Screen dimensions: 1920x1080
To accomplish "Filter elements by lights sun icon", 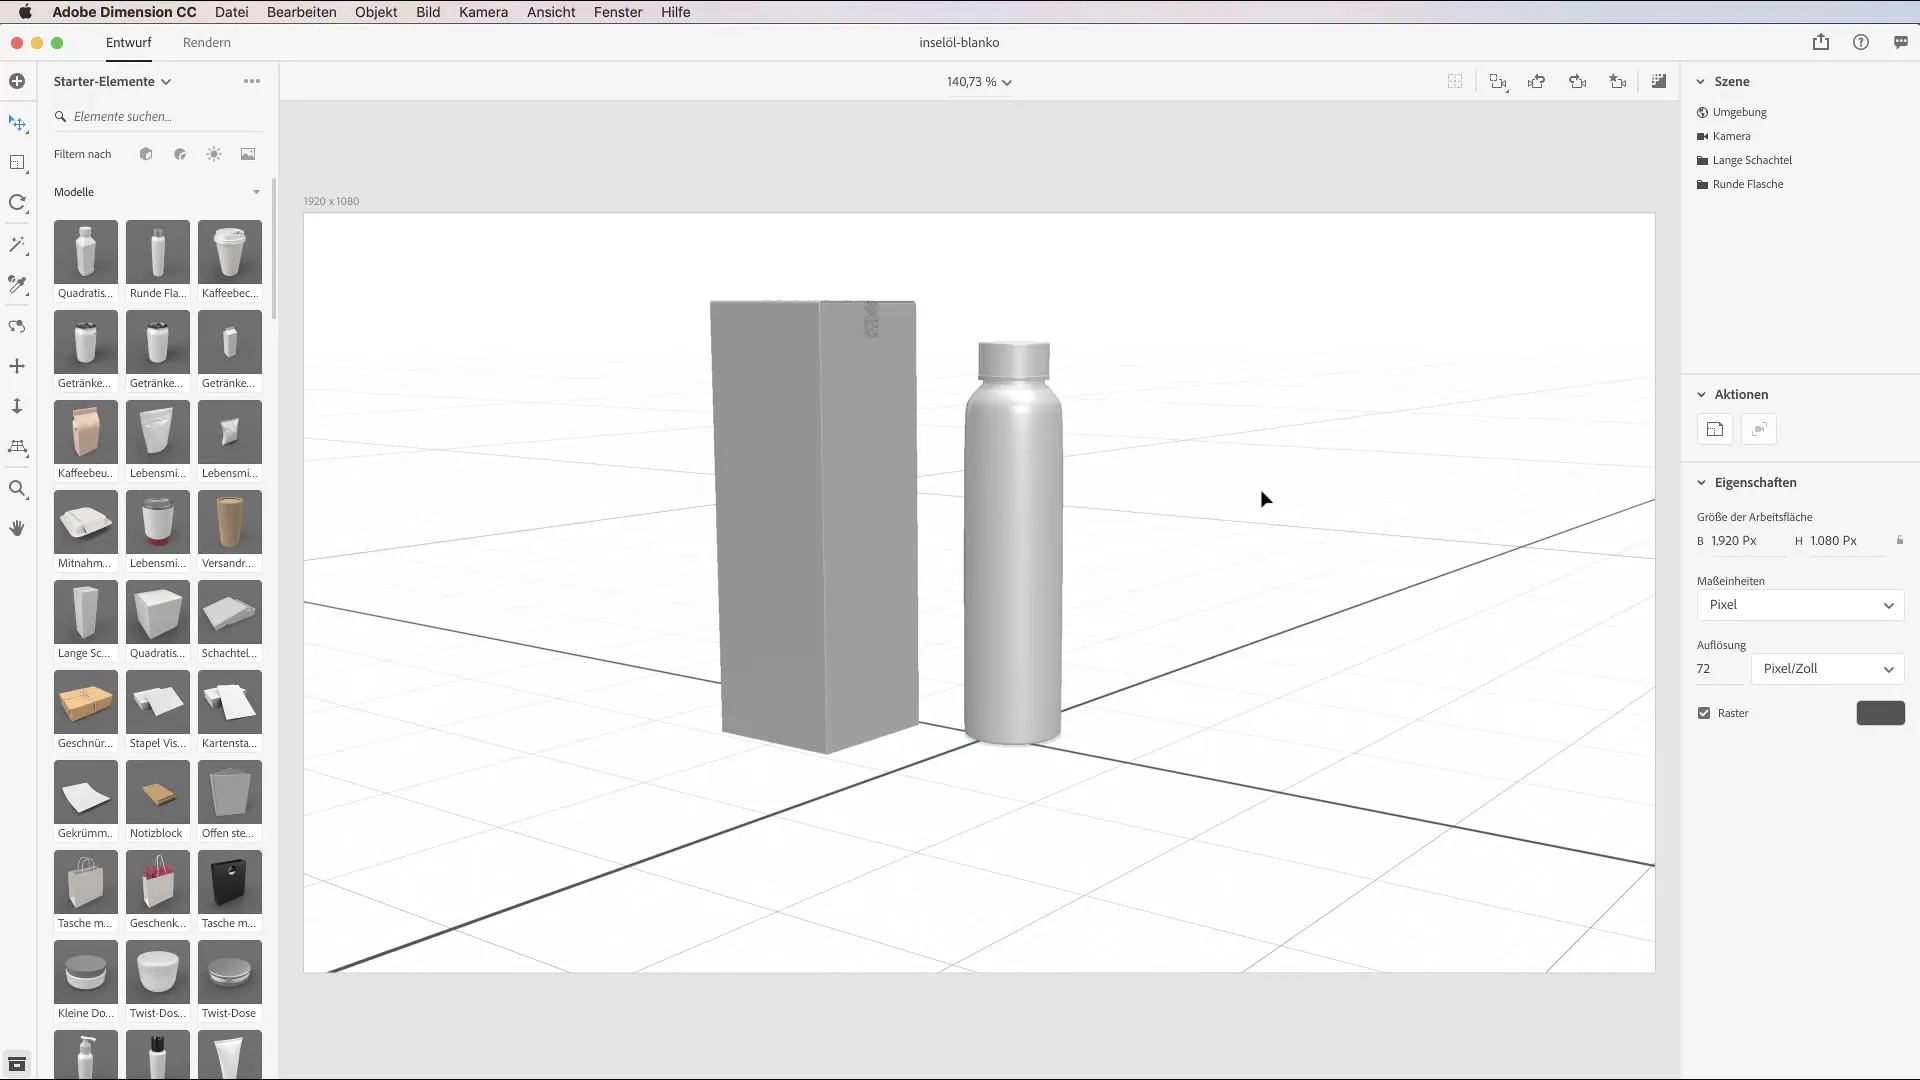I will point(214,154).
